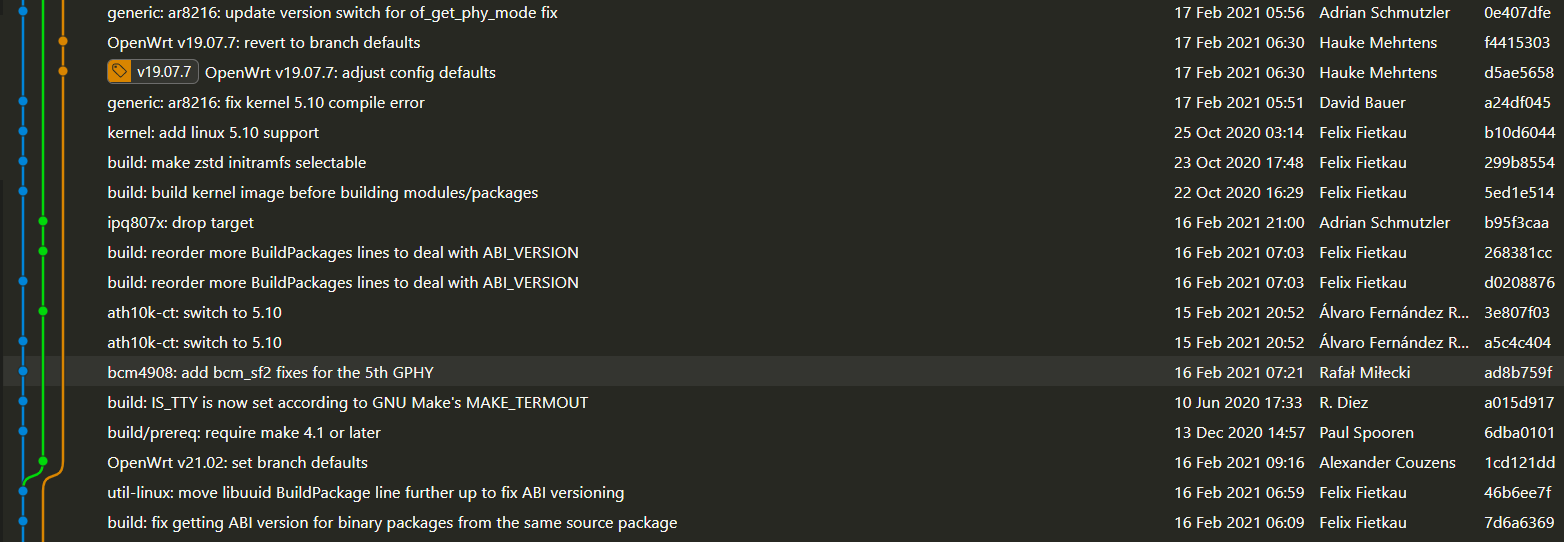Viewport: 1564px width, 542px height.
Task: Select the v19.07.7 tag label
Action: (164, 72)
